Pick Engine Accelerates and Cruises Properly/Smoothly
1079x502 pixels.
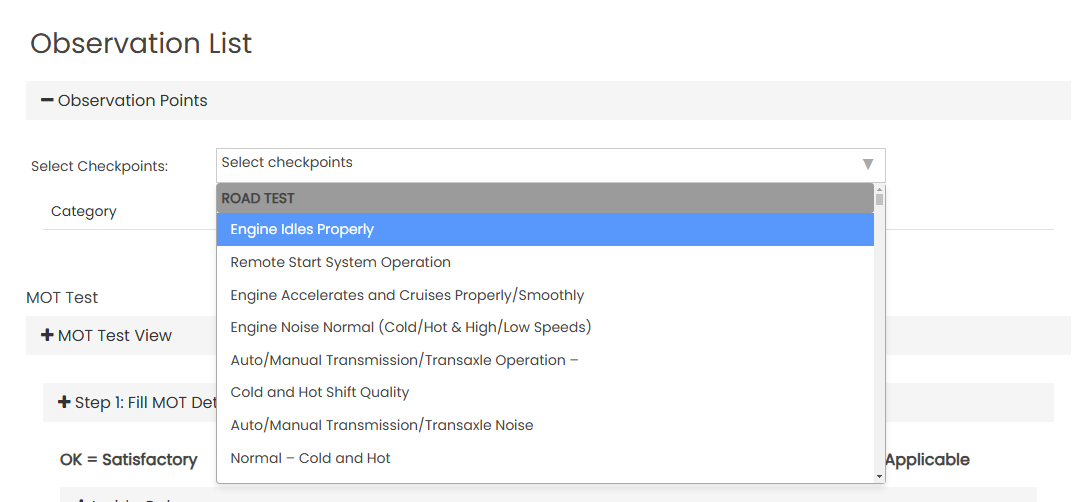click(x=407, y=295)
